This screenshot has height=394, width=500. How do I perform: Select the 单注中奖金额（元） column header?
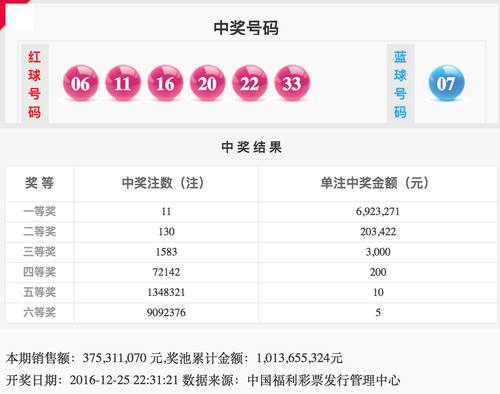375,183
